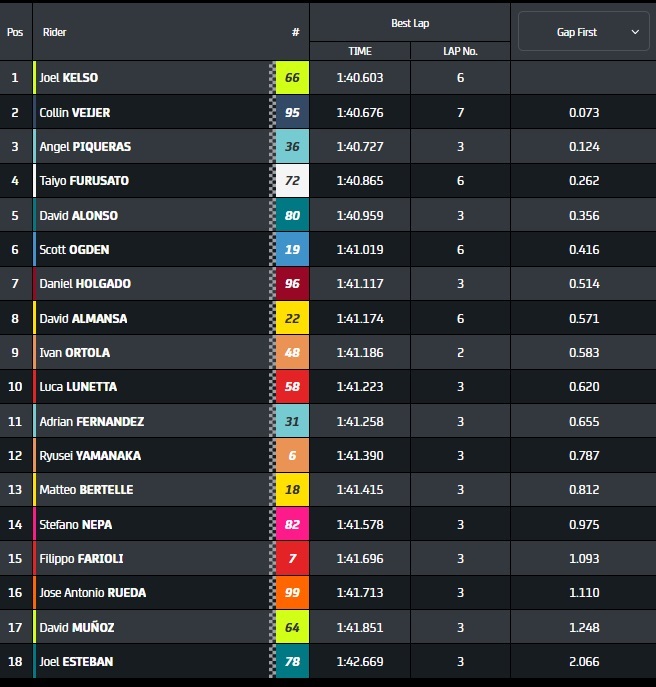656x687 pixels.
Task: Open the Gap First dropdown
Action: [x=583, y=32]
